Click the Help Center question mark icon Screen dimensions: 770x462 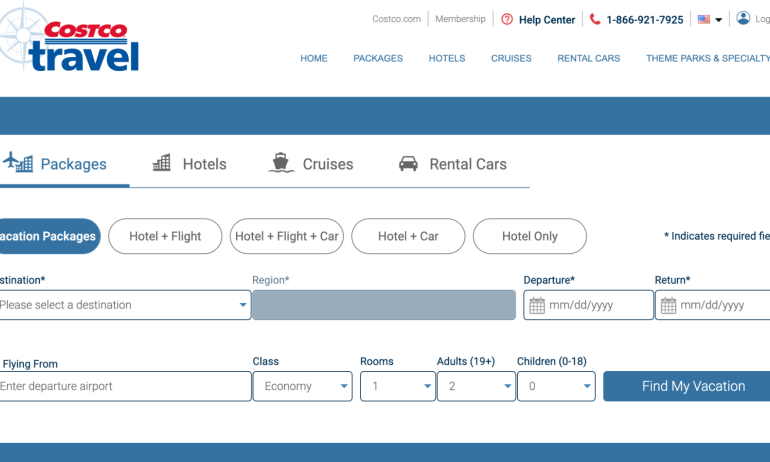pyautogui.click(x=507, y=19)
